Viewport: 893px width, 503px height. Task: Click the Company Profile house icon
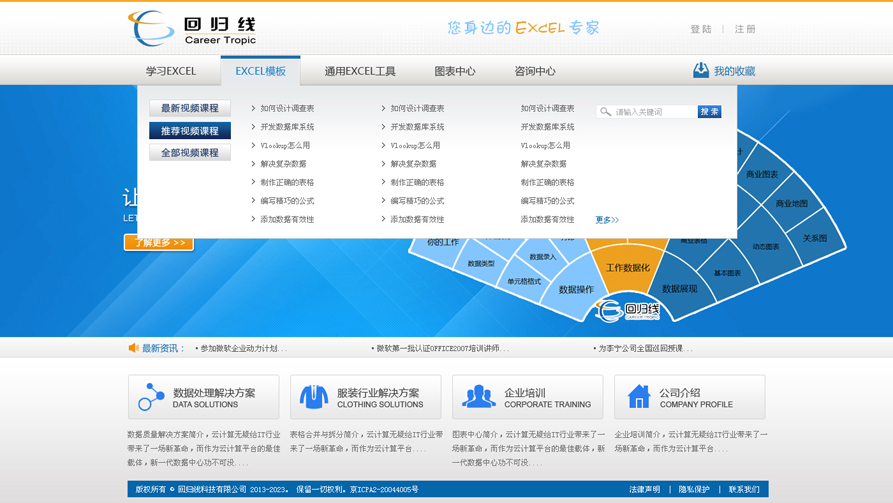coord(639,397)
